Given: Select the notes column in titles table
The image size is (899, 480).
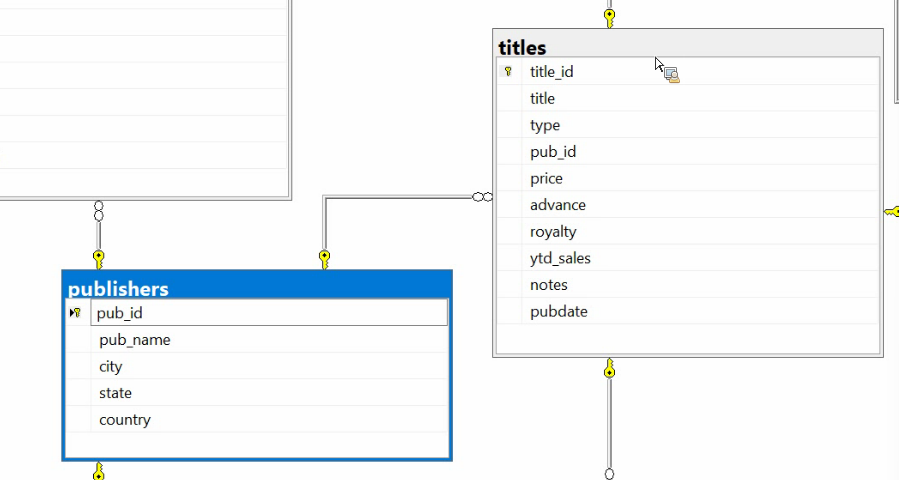Looking at the screenshot, I should pos(687,285).
